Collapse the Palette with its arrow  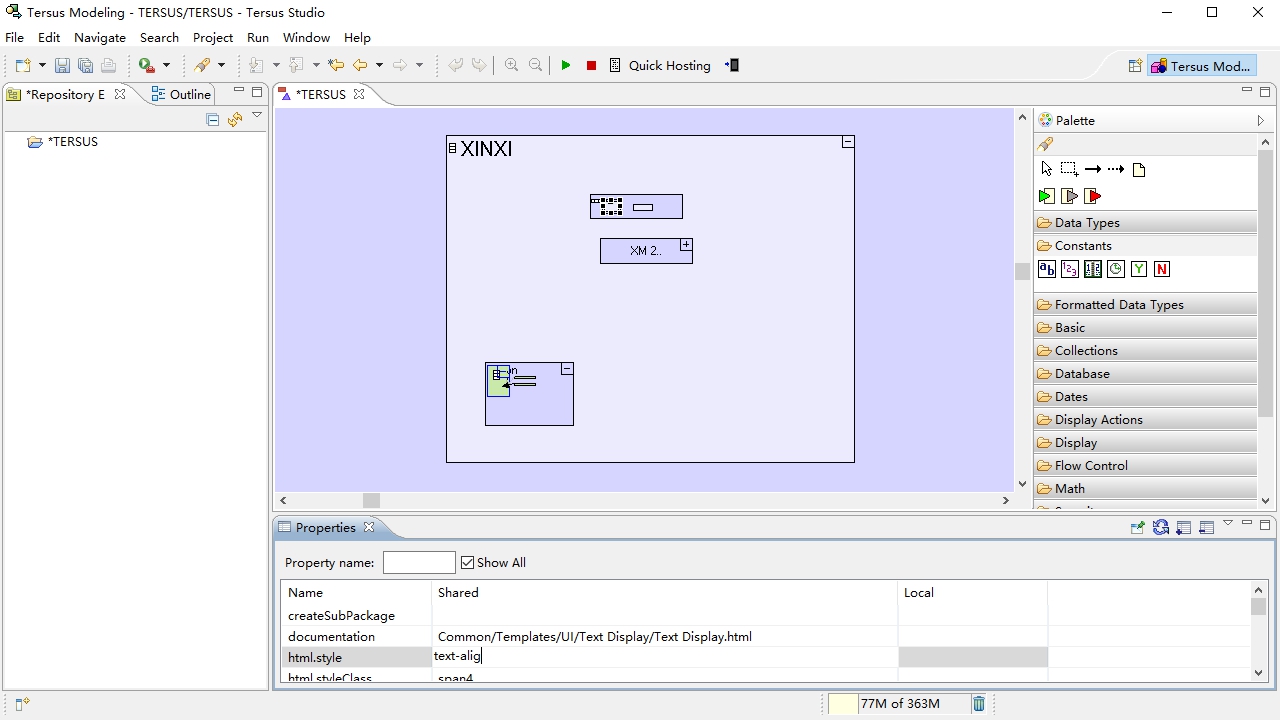(x=1260, y=120)
